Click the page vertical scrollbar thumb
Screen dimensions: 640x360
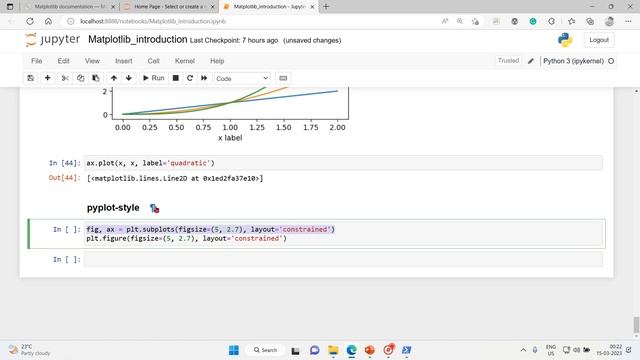click(x=636, y=325)
